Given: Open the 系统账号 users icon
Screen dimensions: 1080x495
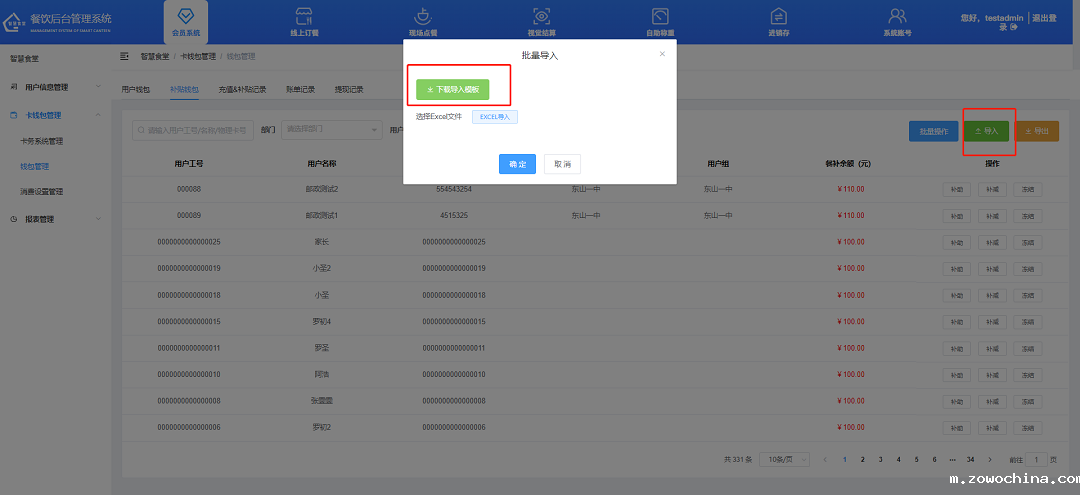Looking at the screenshot, I should tap(897, 15).
